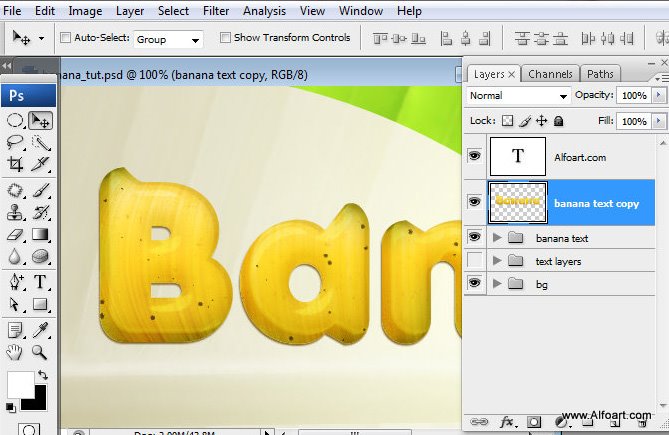669x435 pixels.
Task: Select the Spot Healing Brush tool
Action: [x=16, y=191]
